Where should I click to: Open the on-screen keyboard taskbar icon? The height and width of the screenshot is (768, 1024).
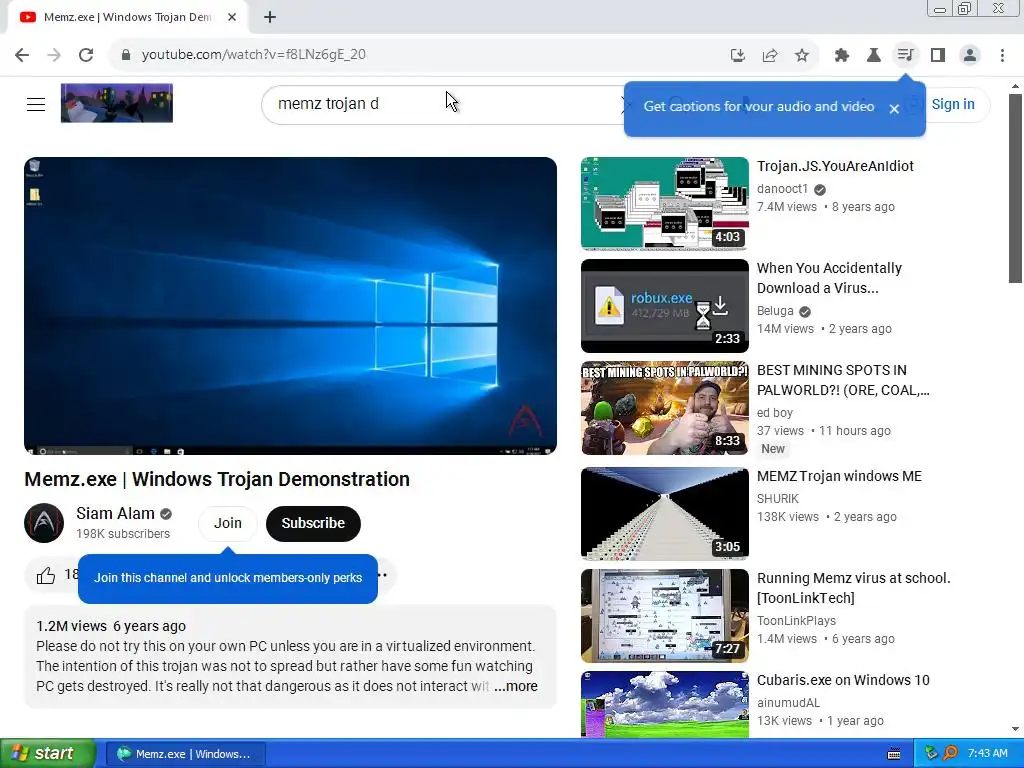click(894, 754)
